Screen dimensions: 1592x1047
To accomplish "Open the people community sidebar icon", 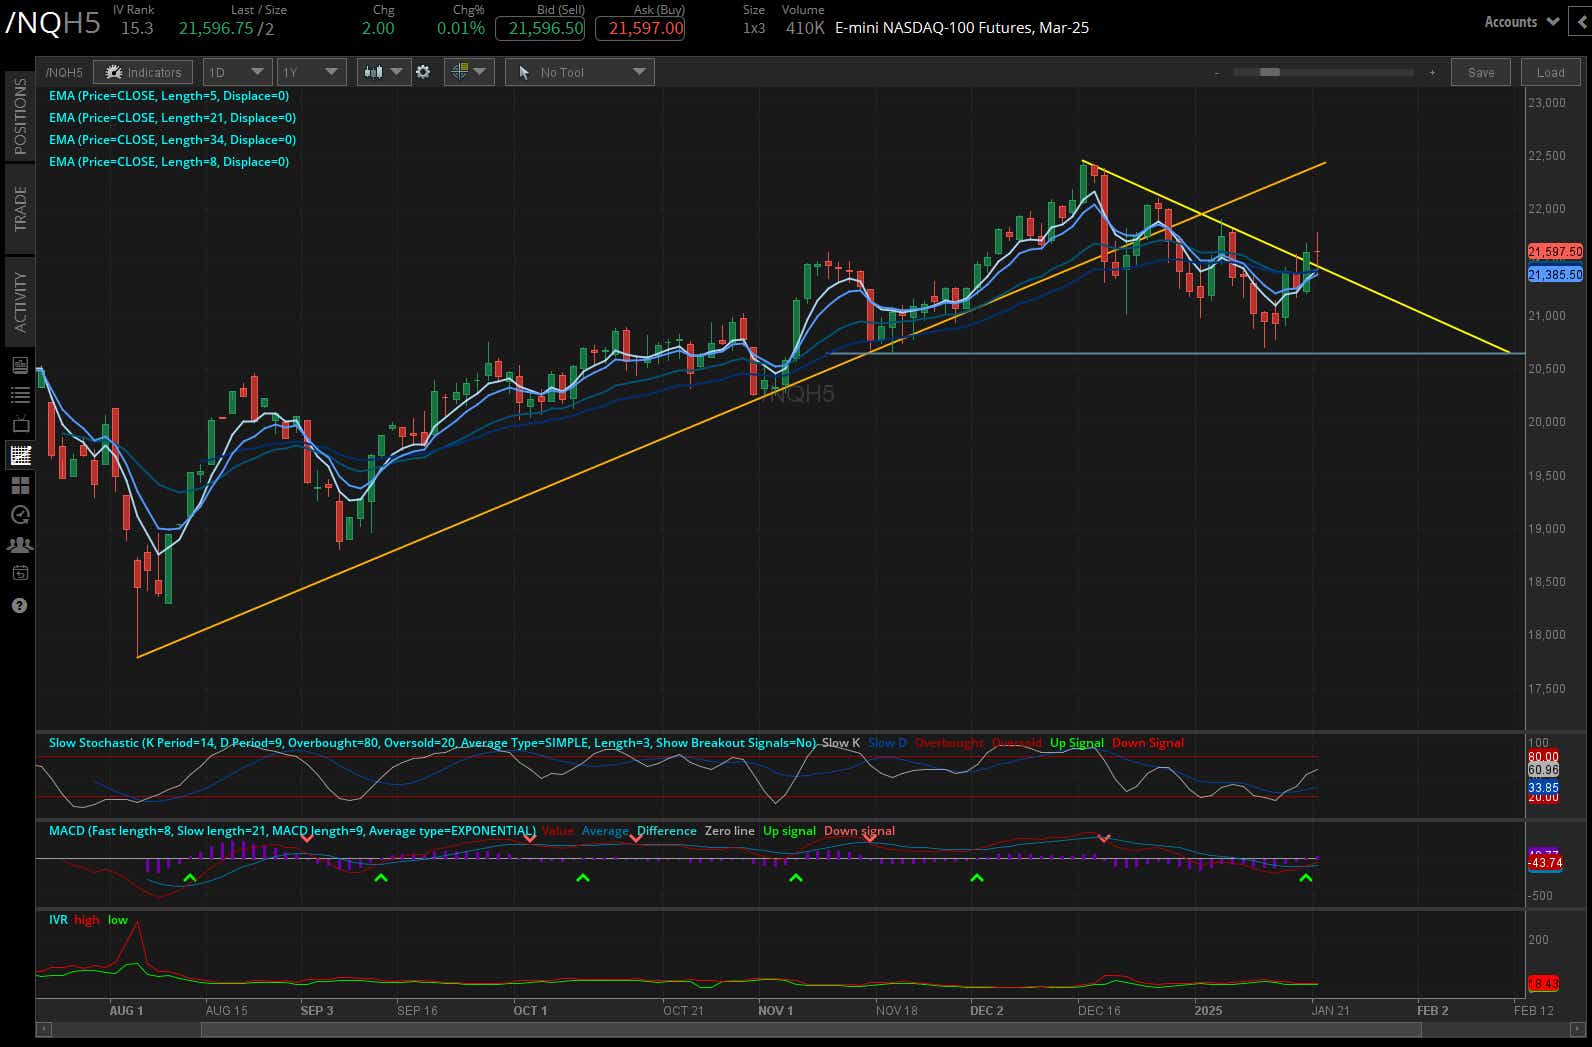I will 19,545.
